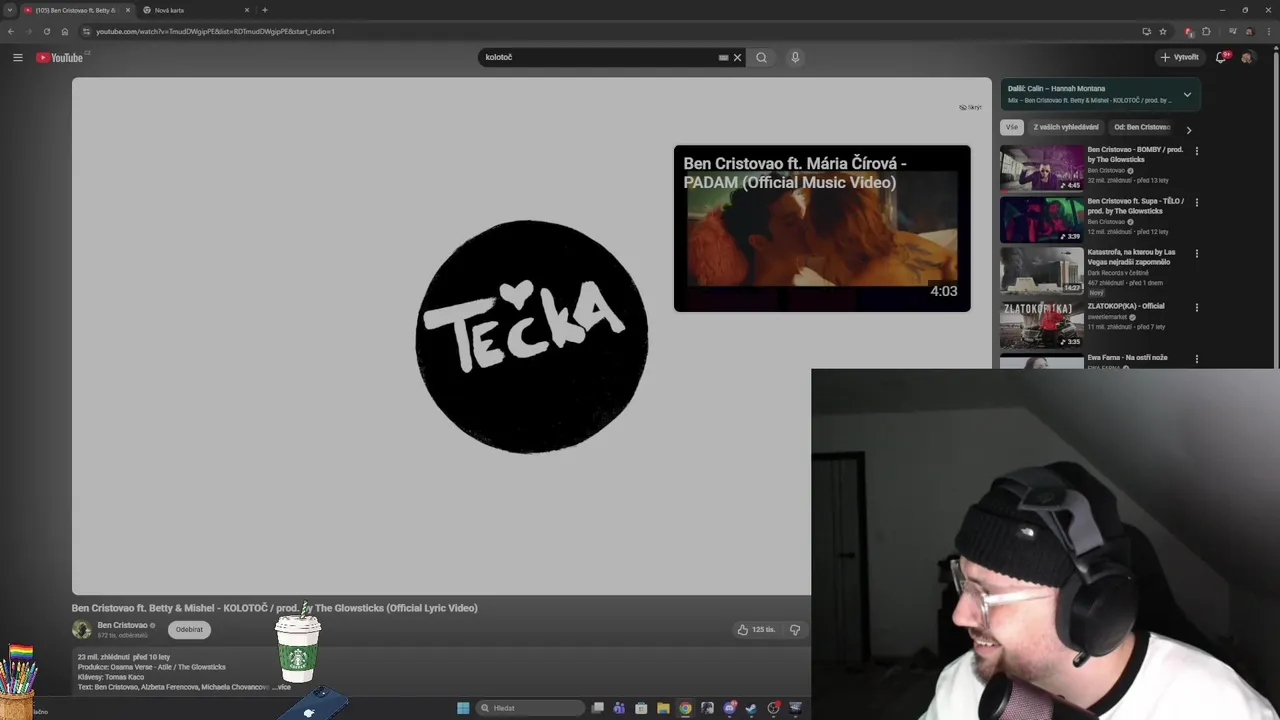This screenshot has height=720, width=1280.
Task: Open the Ben Cristovao channel avatar
Action: tap(82, 629)
